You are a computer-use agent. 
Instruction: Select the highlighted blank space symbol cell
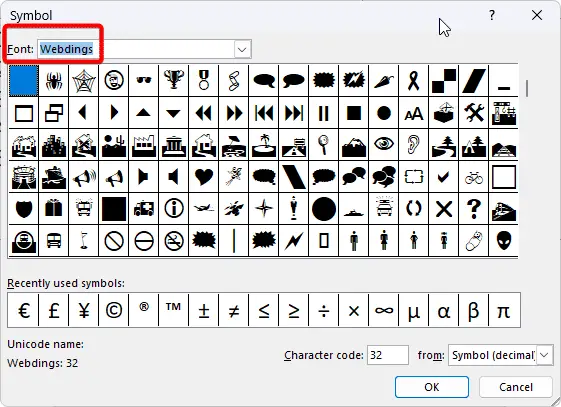tap(24, 80)
